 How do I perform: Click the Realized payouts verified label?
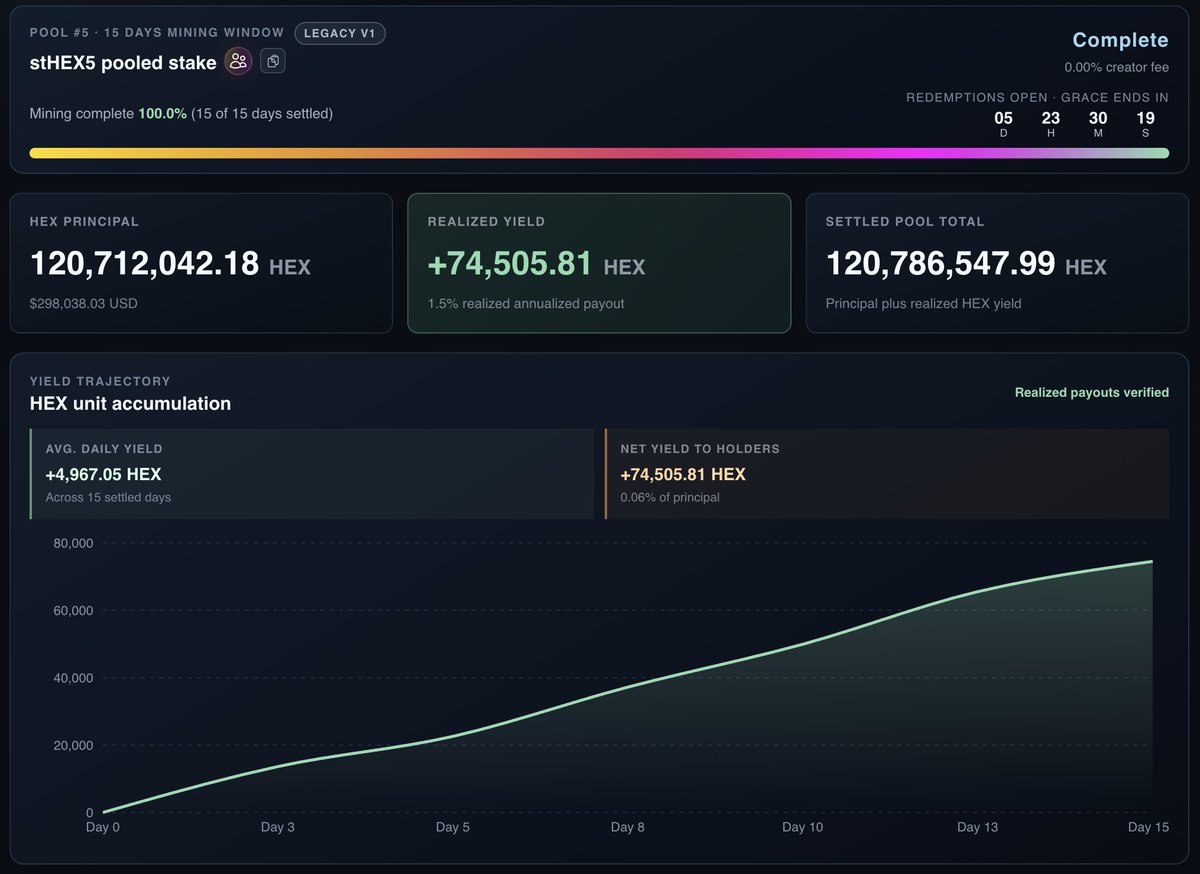click(x=1092, y=393)
